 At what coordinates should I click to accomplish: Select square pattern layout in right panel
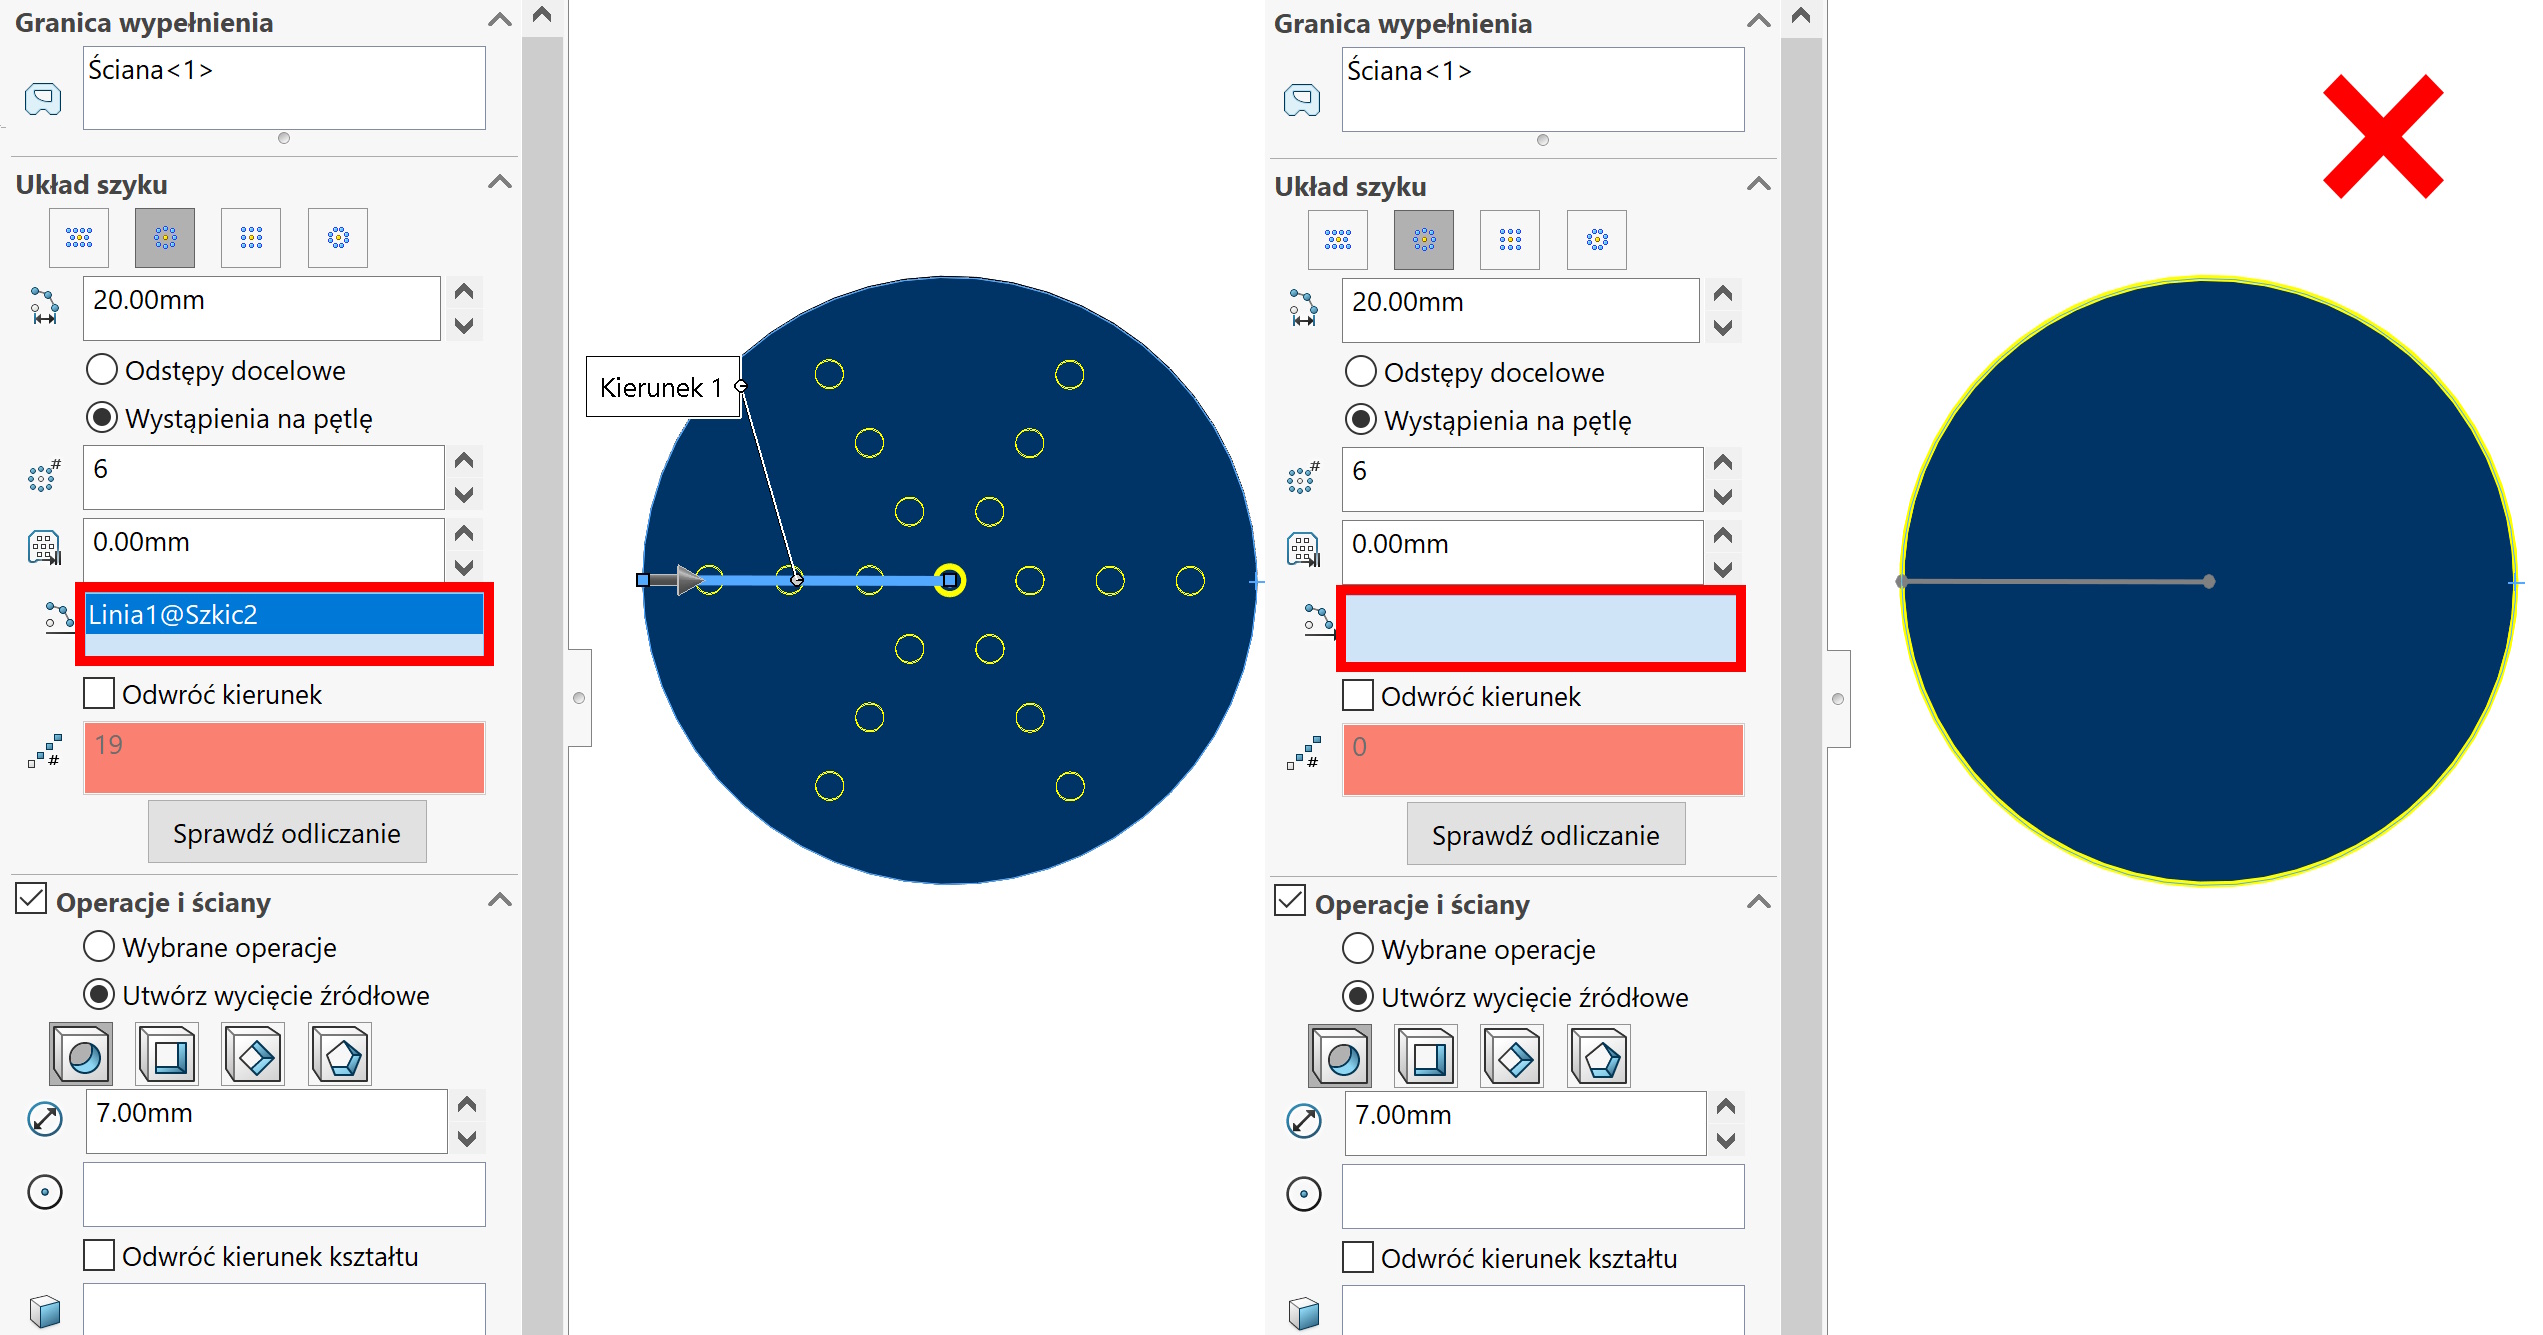pos(1510,240)
